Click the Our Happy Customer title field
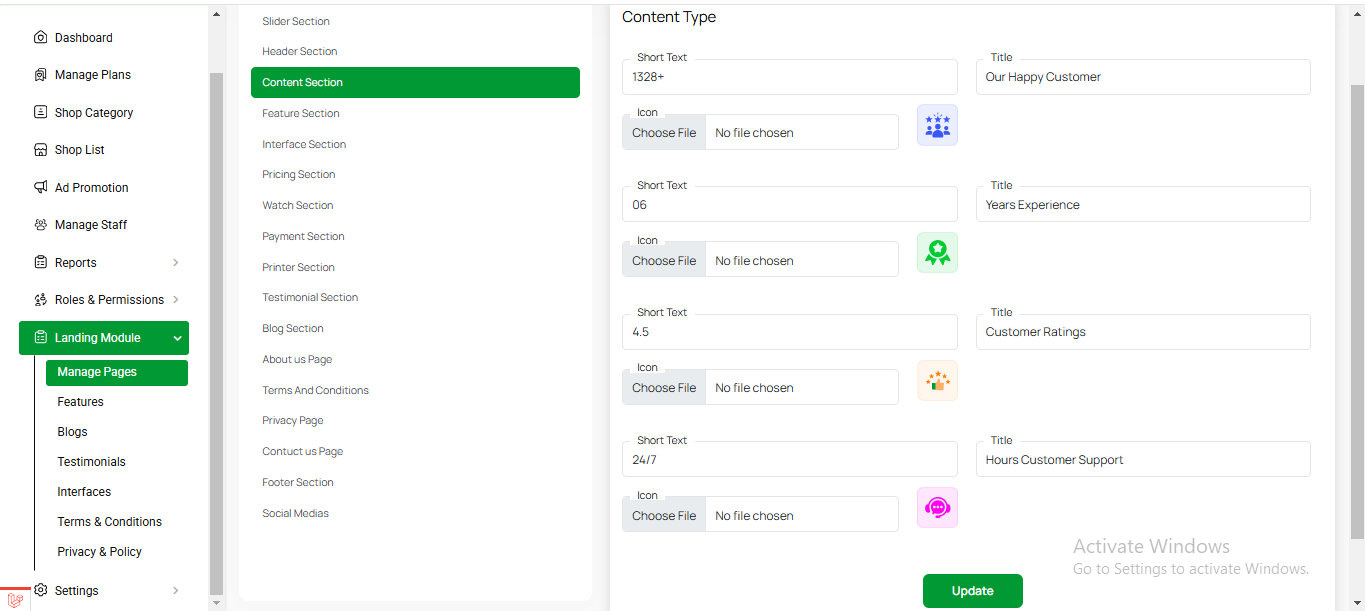 [x=1142, y=77]
